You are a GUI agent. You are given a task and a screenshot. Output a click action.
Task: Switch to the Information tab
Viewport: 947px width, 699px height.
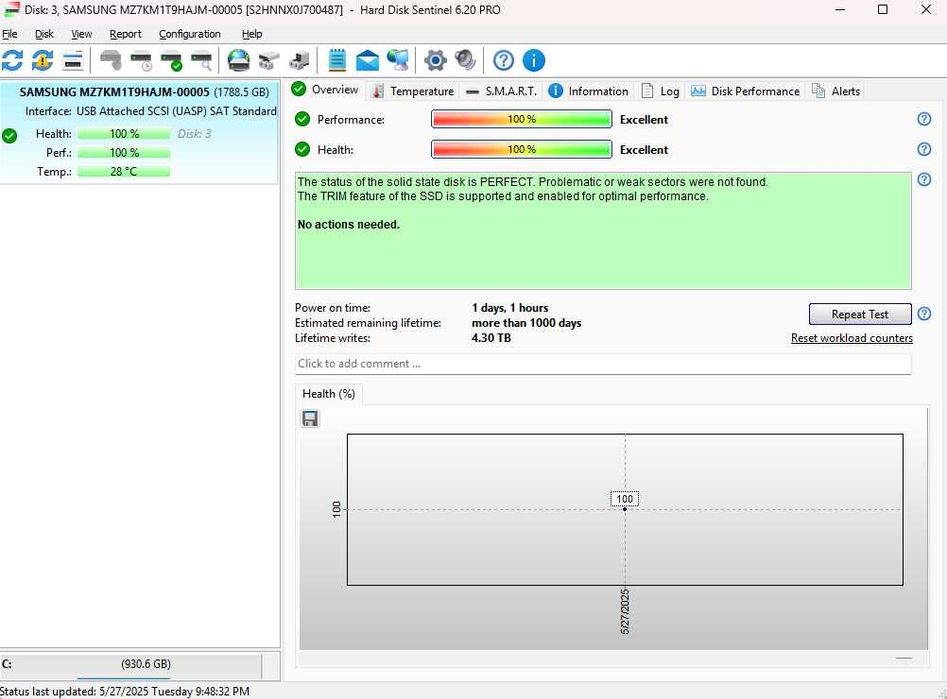point(589,91)
